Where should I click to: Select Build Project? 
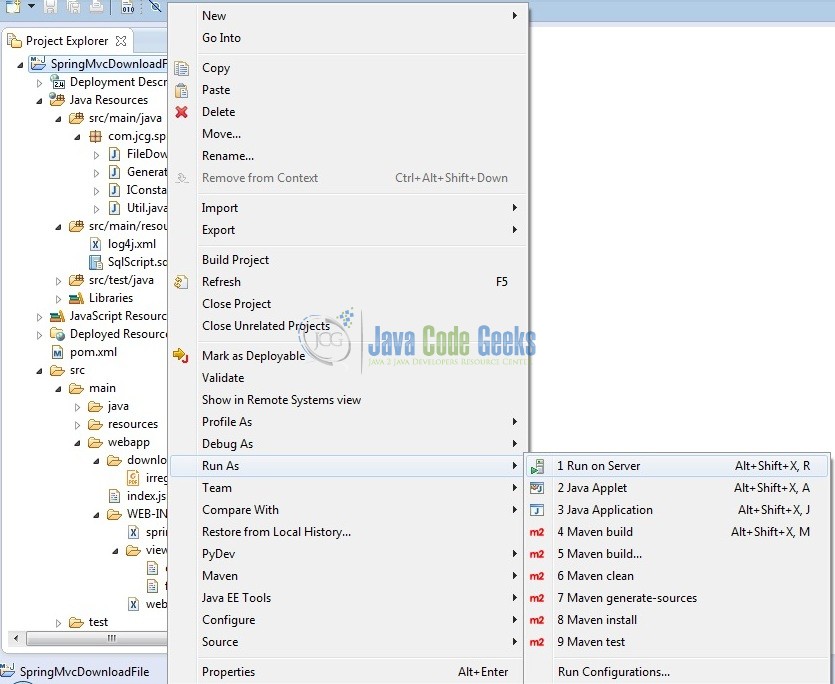click(x=348, y=260)
